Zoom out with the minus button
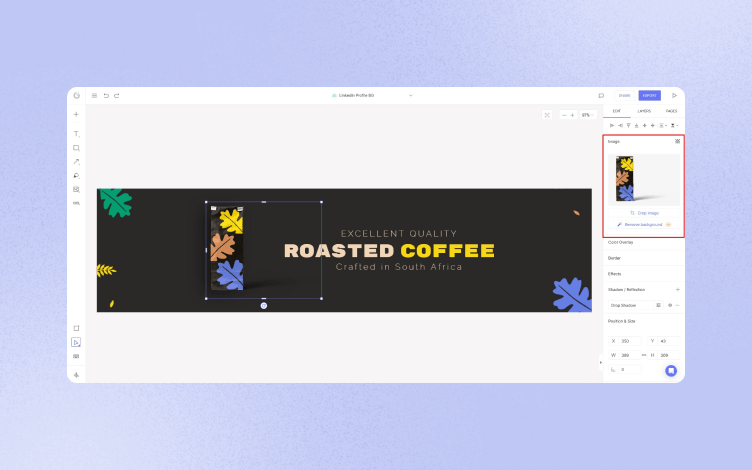The width and height of the screenshot is (752, 470). [x=564, y=115]
